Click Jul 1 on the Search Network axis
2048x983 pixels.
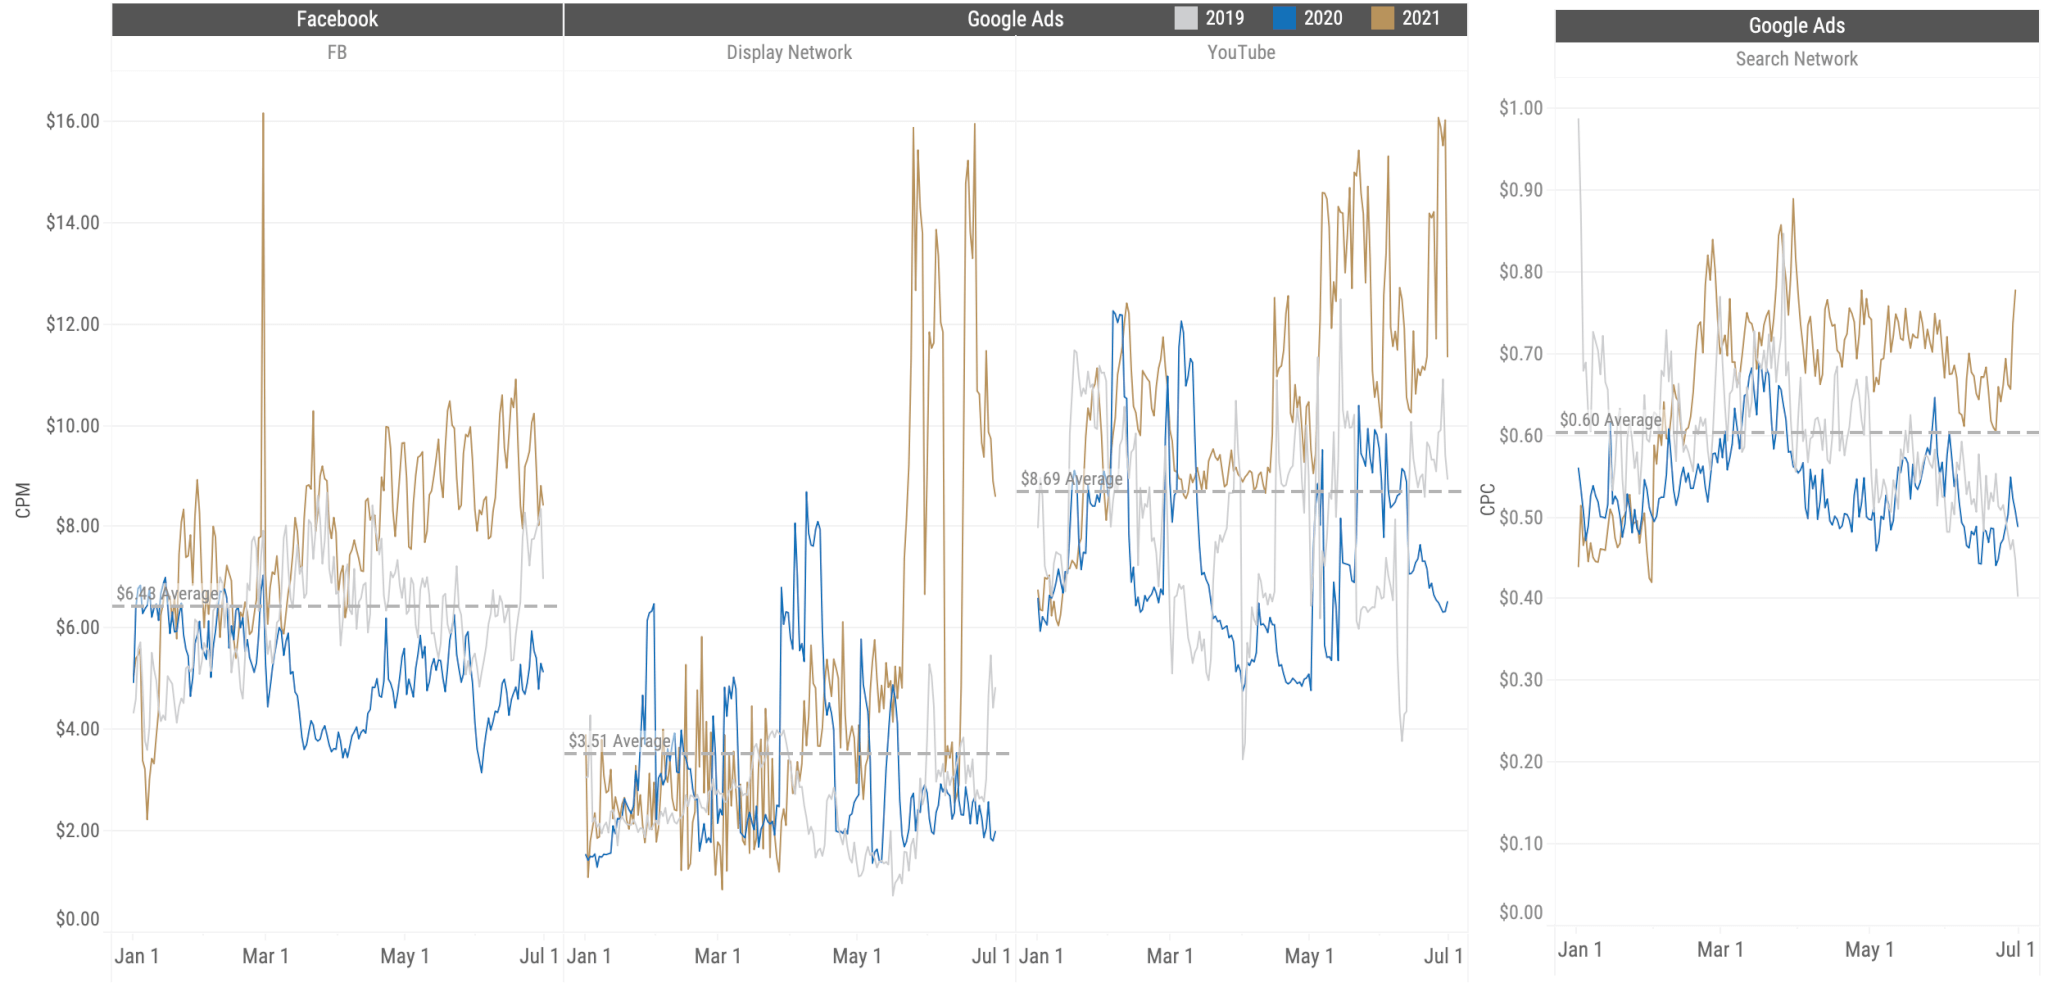point(2015,950)
